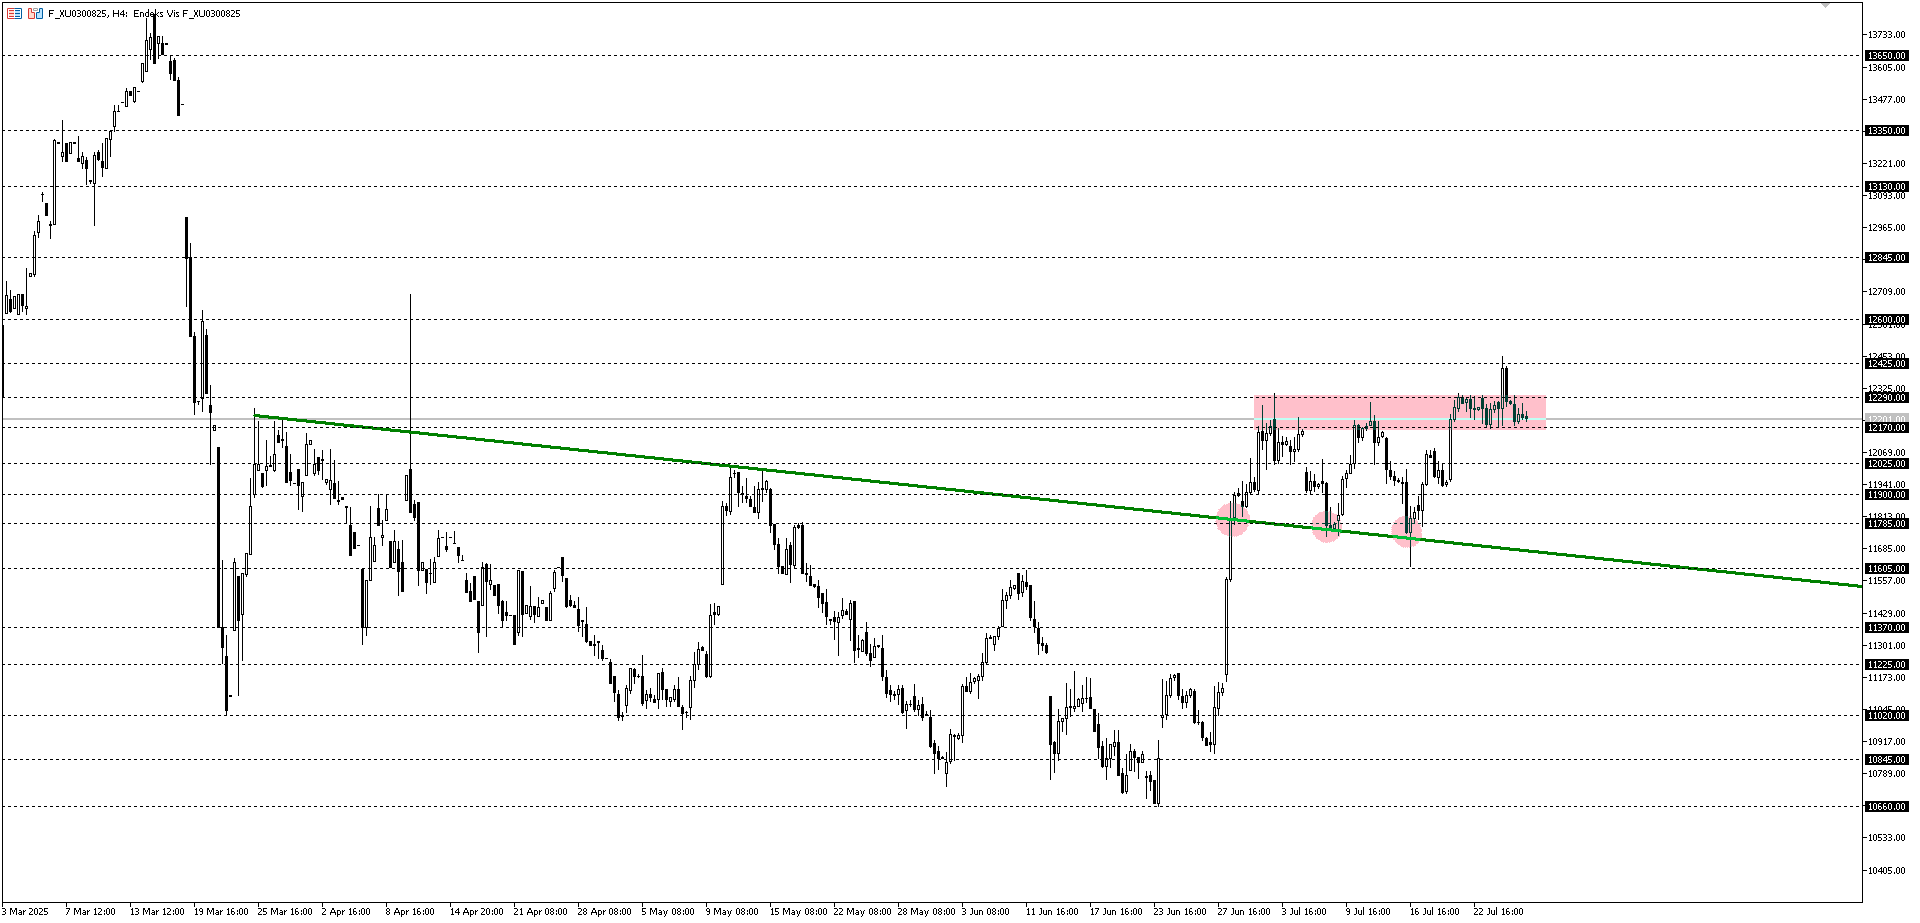Select the 11785.00 horizontal level label
The width and height of the screenshot is (1920, 923).
[1887, 523]
